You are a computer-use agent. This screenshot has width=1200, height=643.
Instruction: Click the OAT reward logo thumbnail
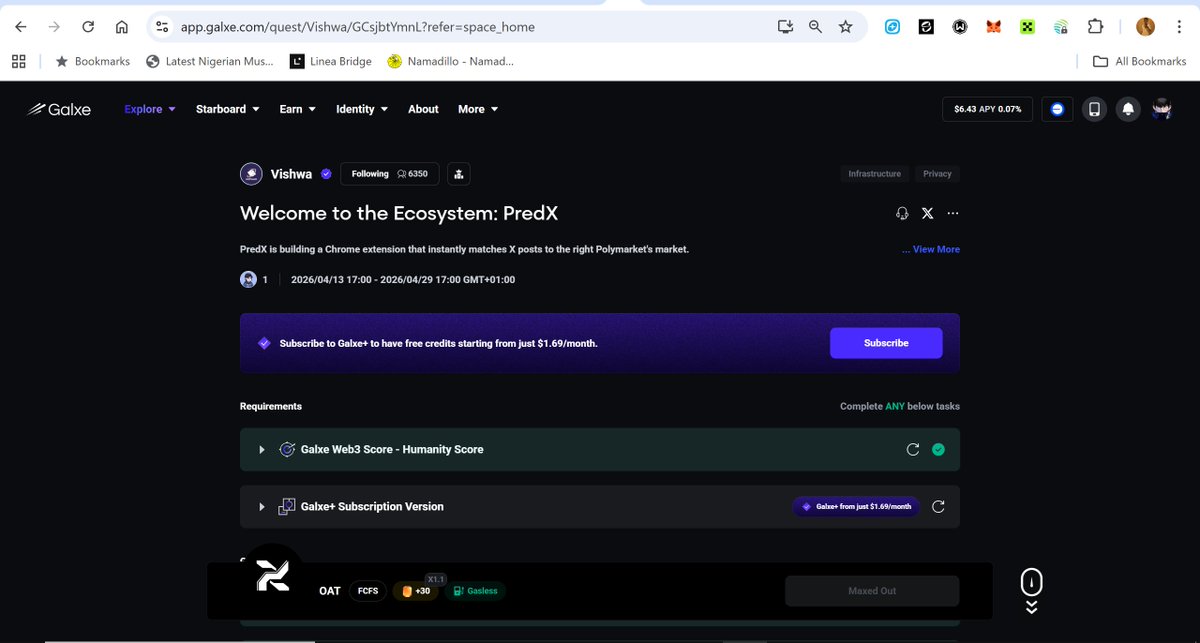(x=273, y=575)
